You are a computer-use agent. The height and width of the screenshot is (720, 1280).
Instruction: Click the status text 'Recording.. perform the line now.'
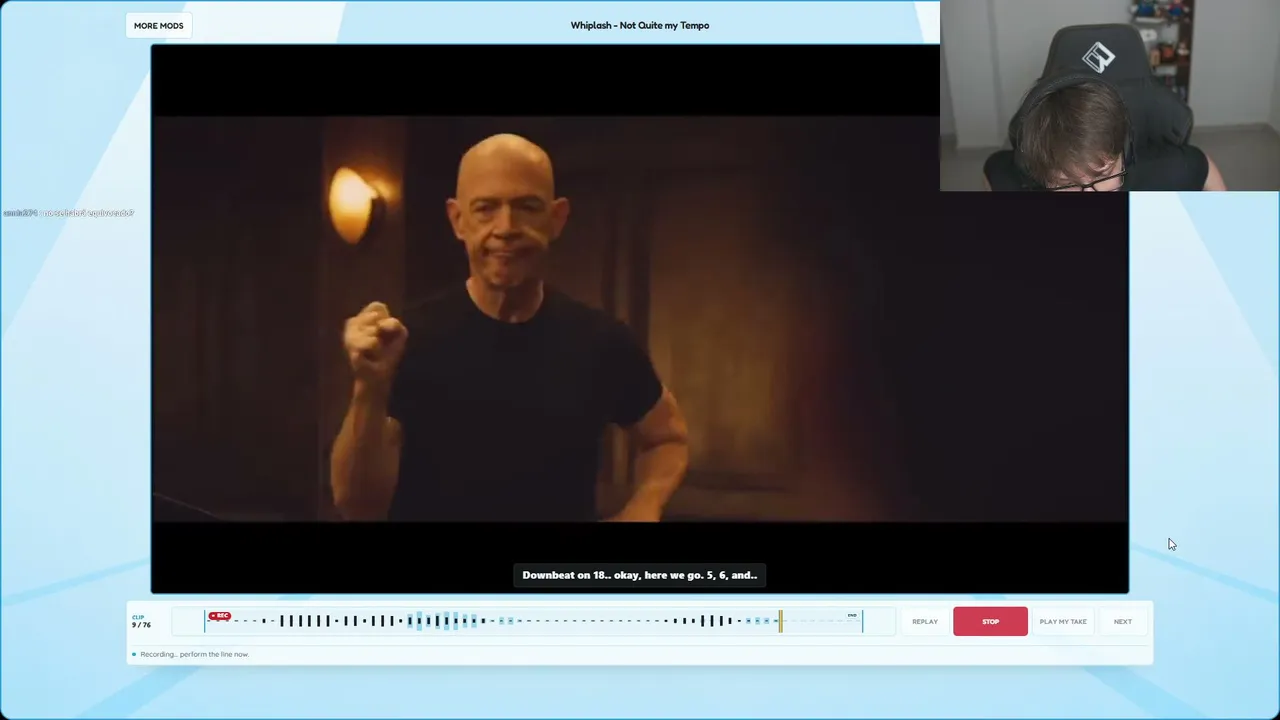point(194,654)
